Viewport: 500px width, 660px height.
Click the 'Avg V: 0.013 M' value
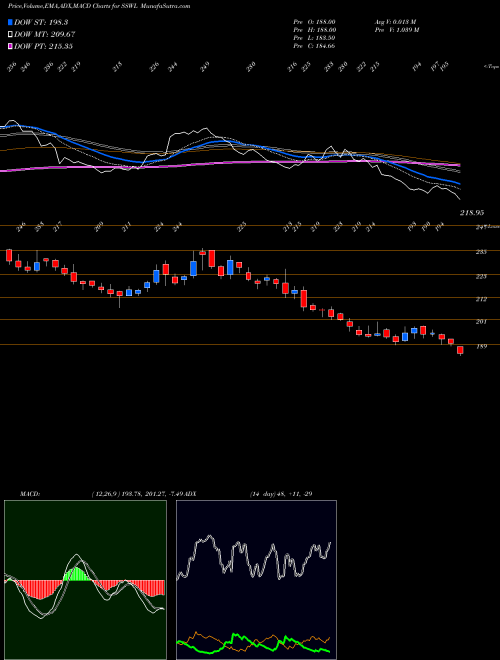[x=395, y=22]
